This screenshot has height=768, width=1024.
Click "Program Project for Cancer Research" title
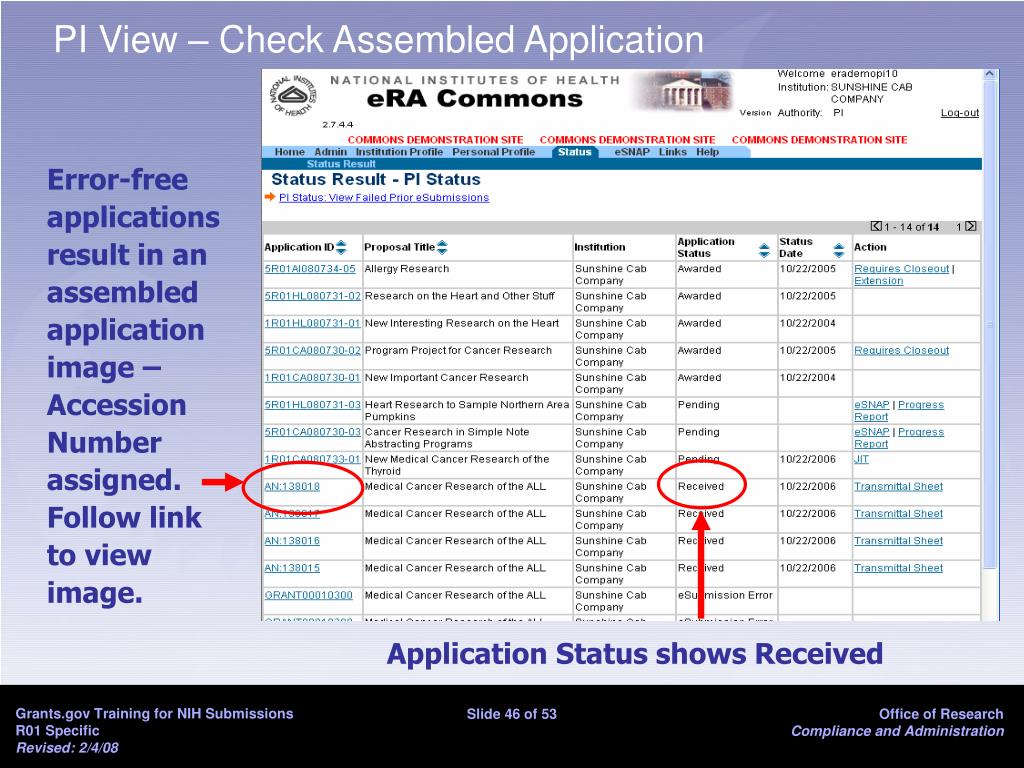[x=458, y=351]
